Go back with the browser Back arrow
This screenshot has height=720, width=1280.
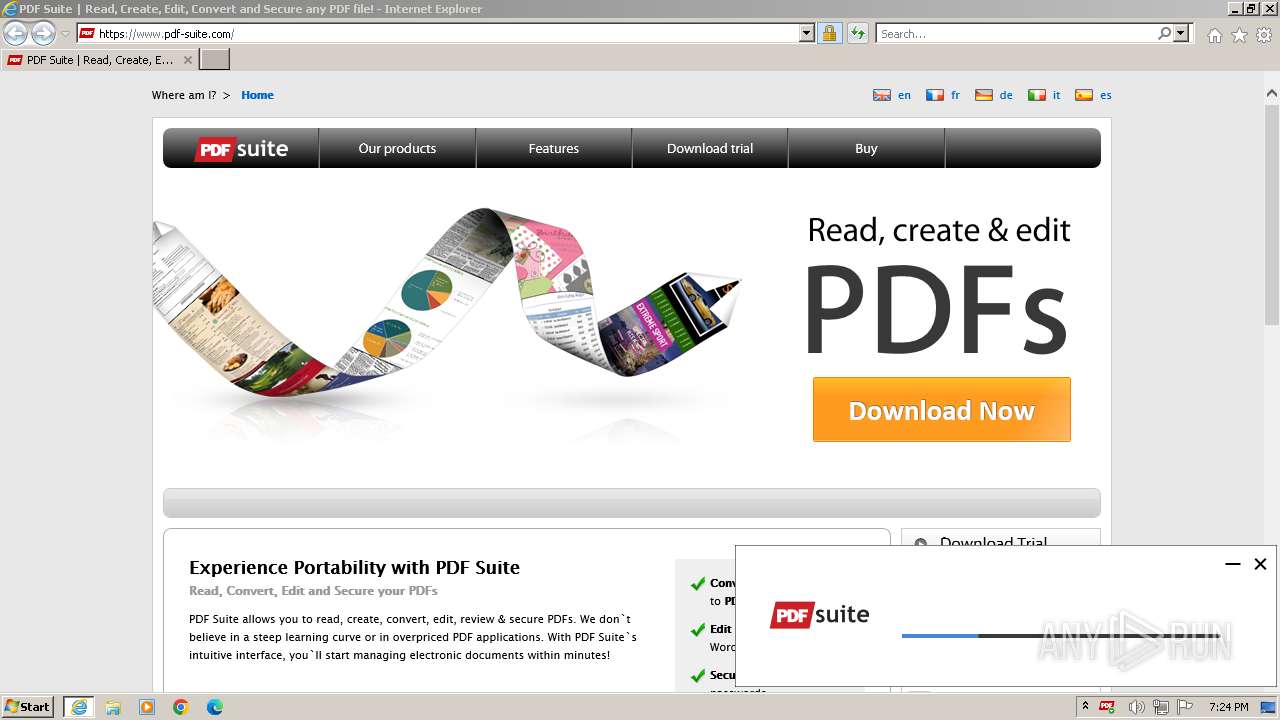[15, 33]
